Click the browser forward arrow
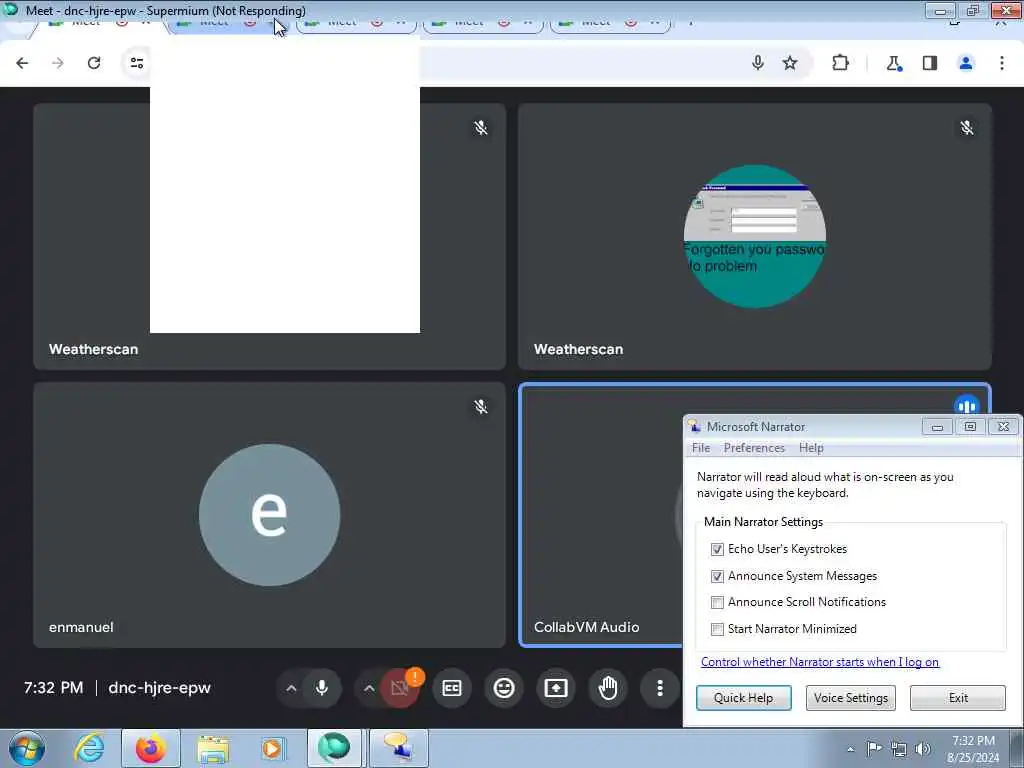Image resolution: width=1024 pixels, height=768 pixels. coord(58,63)
